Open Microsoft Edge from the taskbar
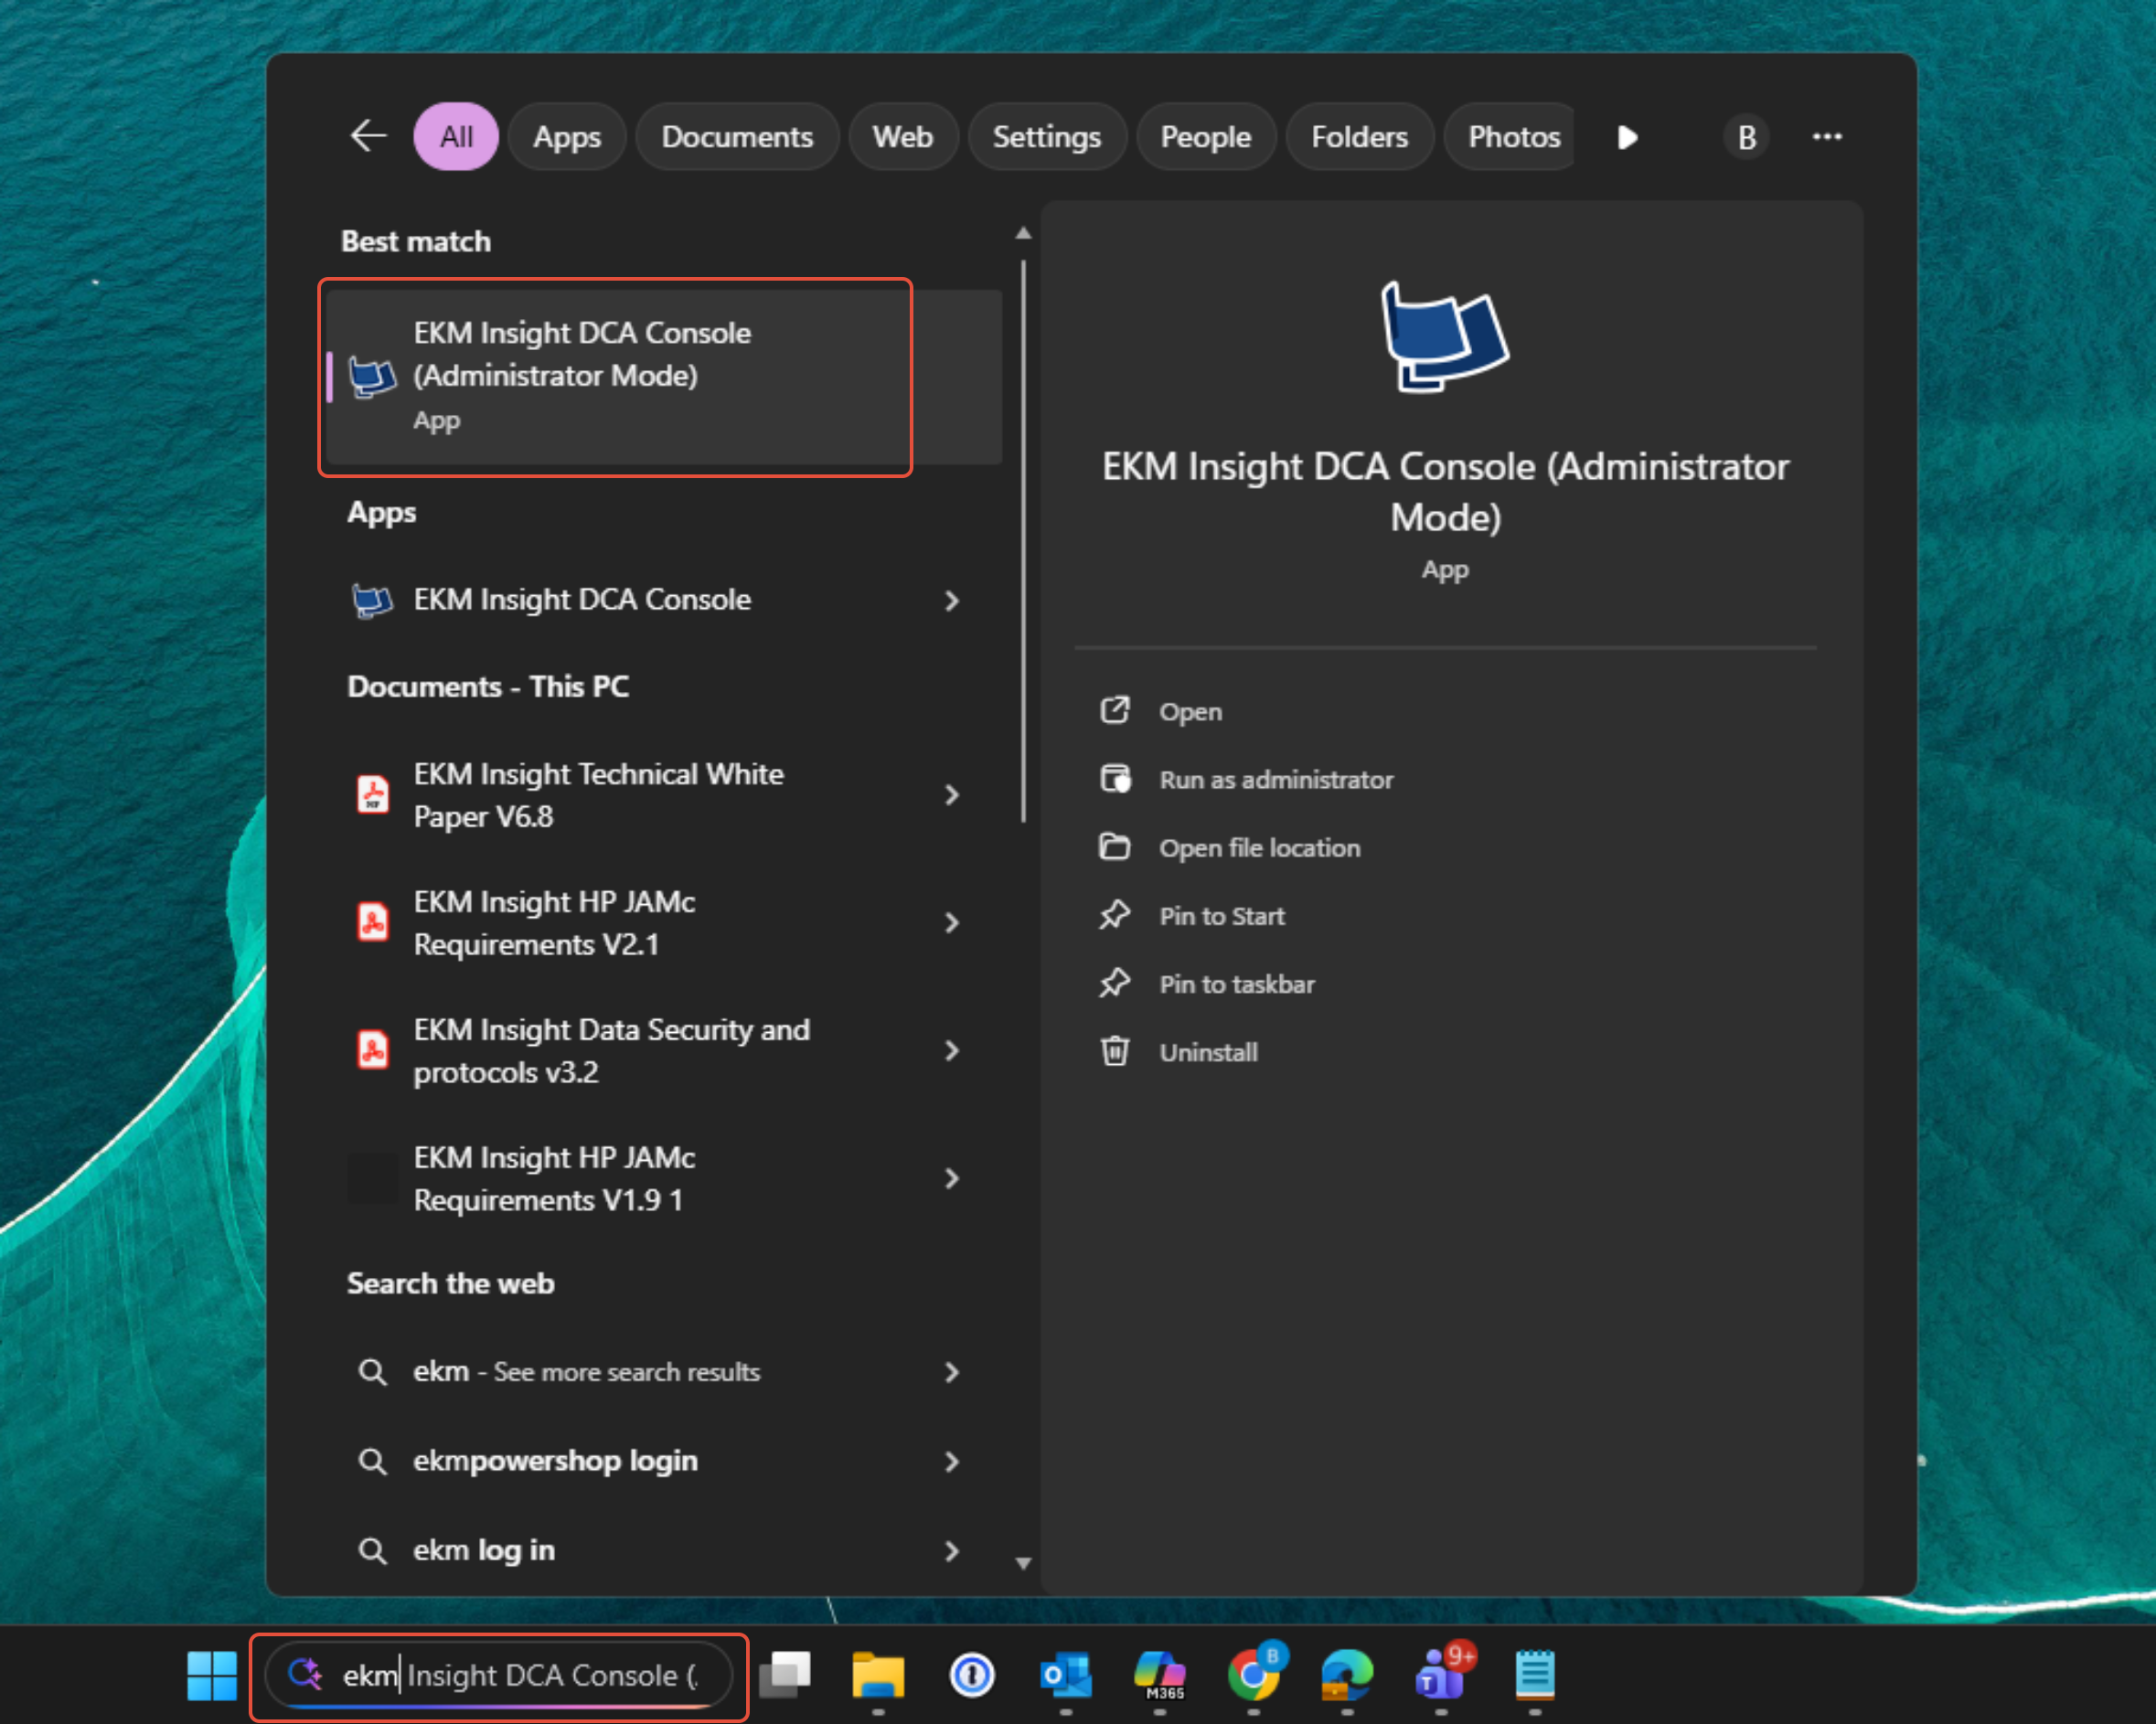This screenshot has height=1724, width=2156. click(x=1347, y=1675)
